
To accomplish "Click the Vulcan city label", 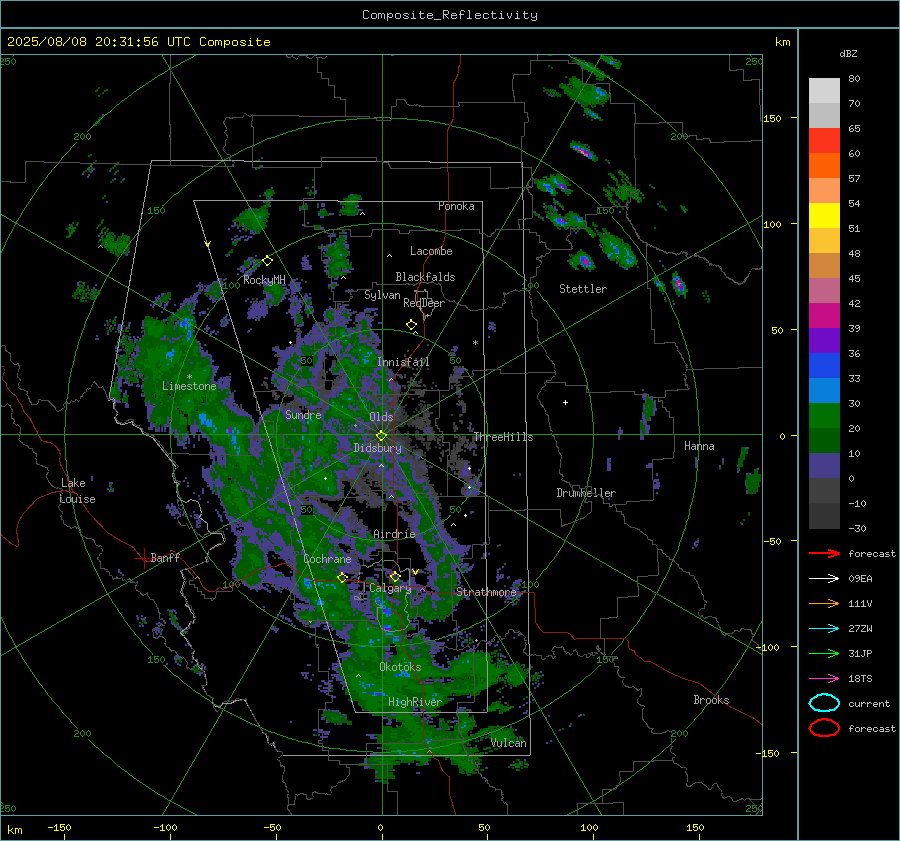I will pos(509,743).
